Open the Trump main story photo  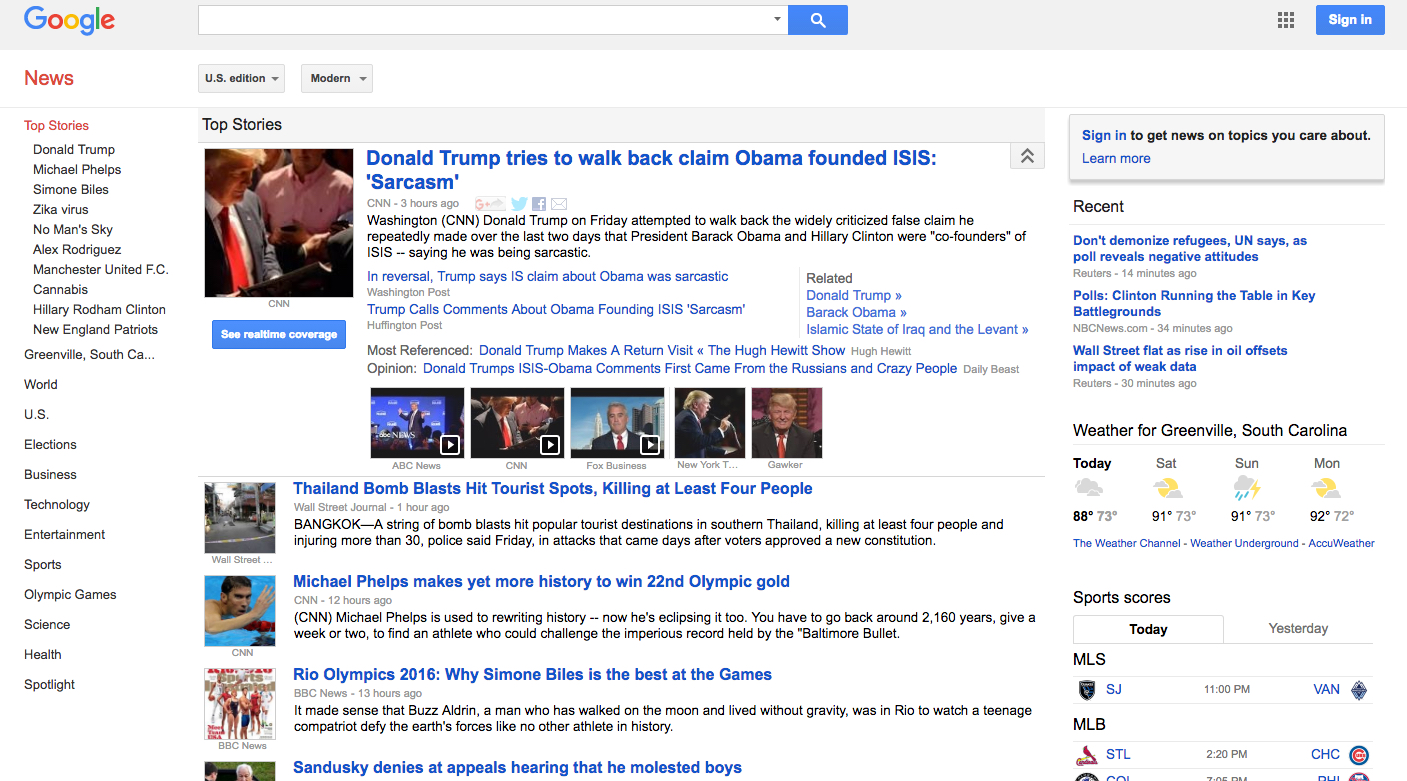(279, 223)
